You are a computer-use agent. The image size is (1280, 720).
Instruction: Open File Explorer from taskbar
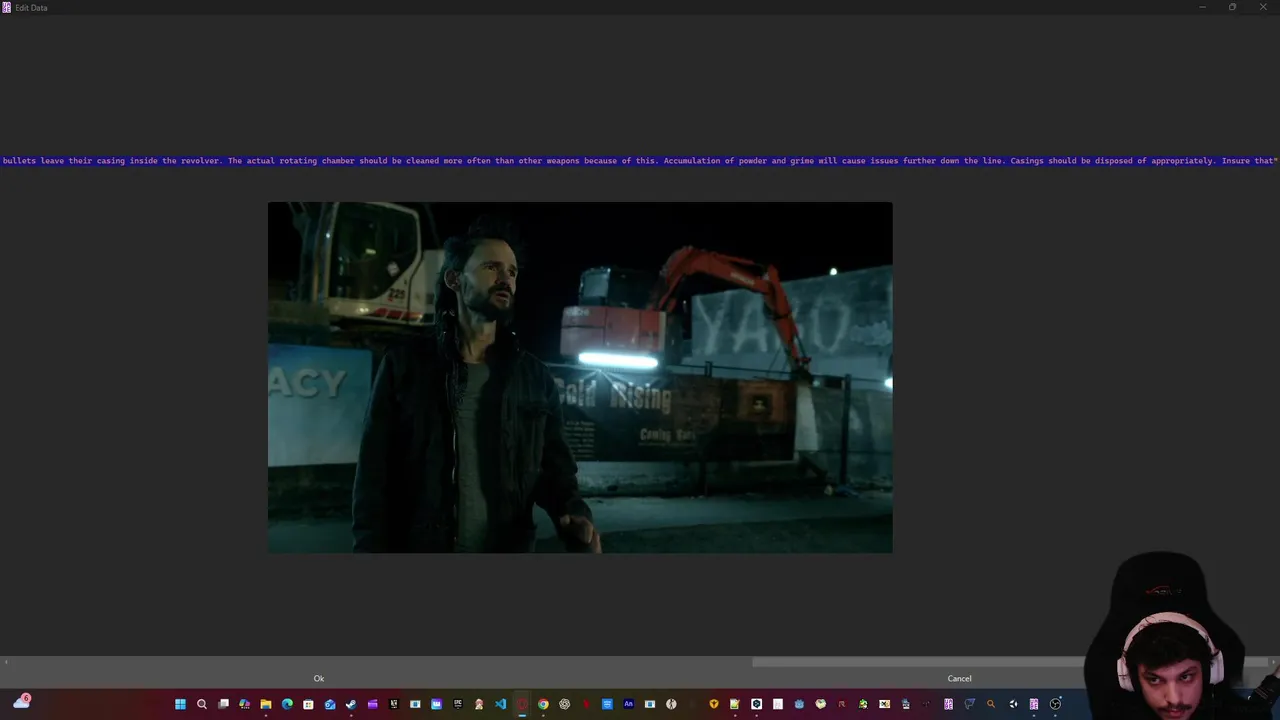coord(266,704)
